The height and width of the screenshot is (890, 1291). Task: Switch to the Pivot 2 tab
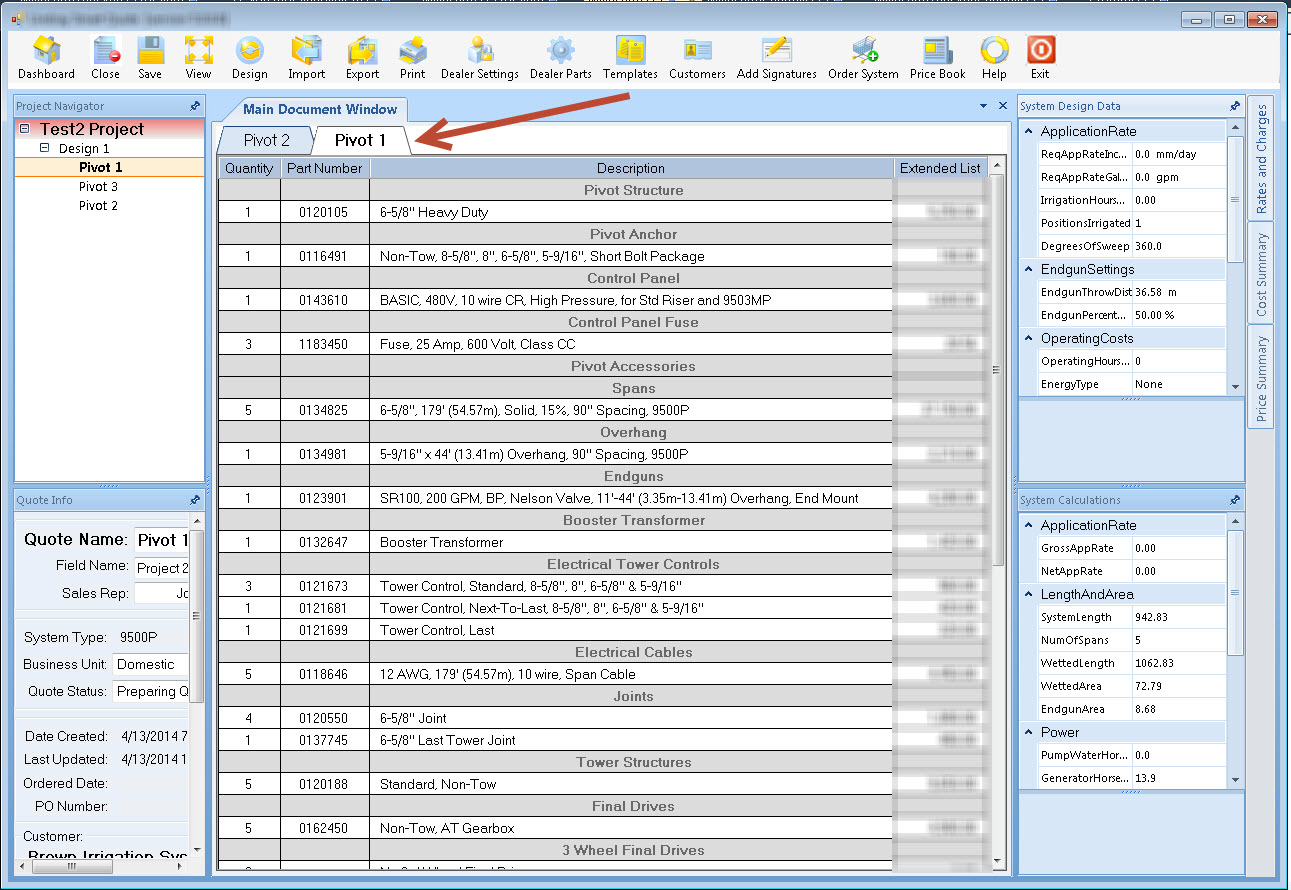(x=266, y=141)
